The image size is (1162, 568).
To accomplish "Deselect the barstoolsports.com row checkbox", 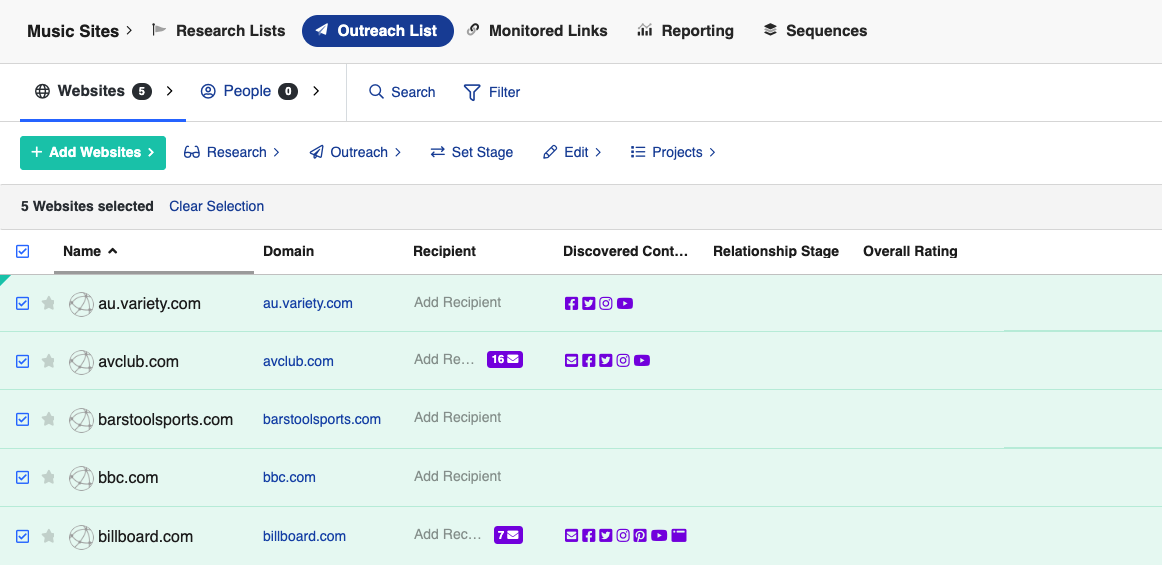I will click(x=23, y=420).
